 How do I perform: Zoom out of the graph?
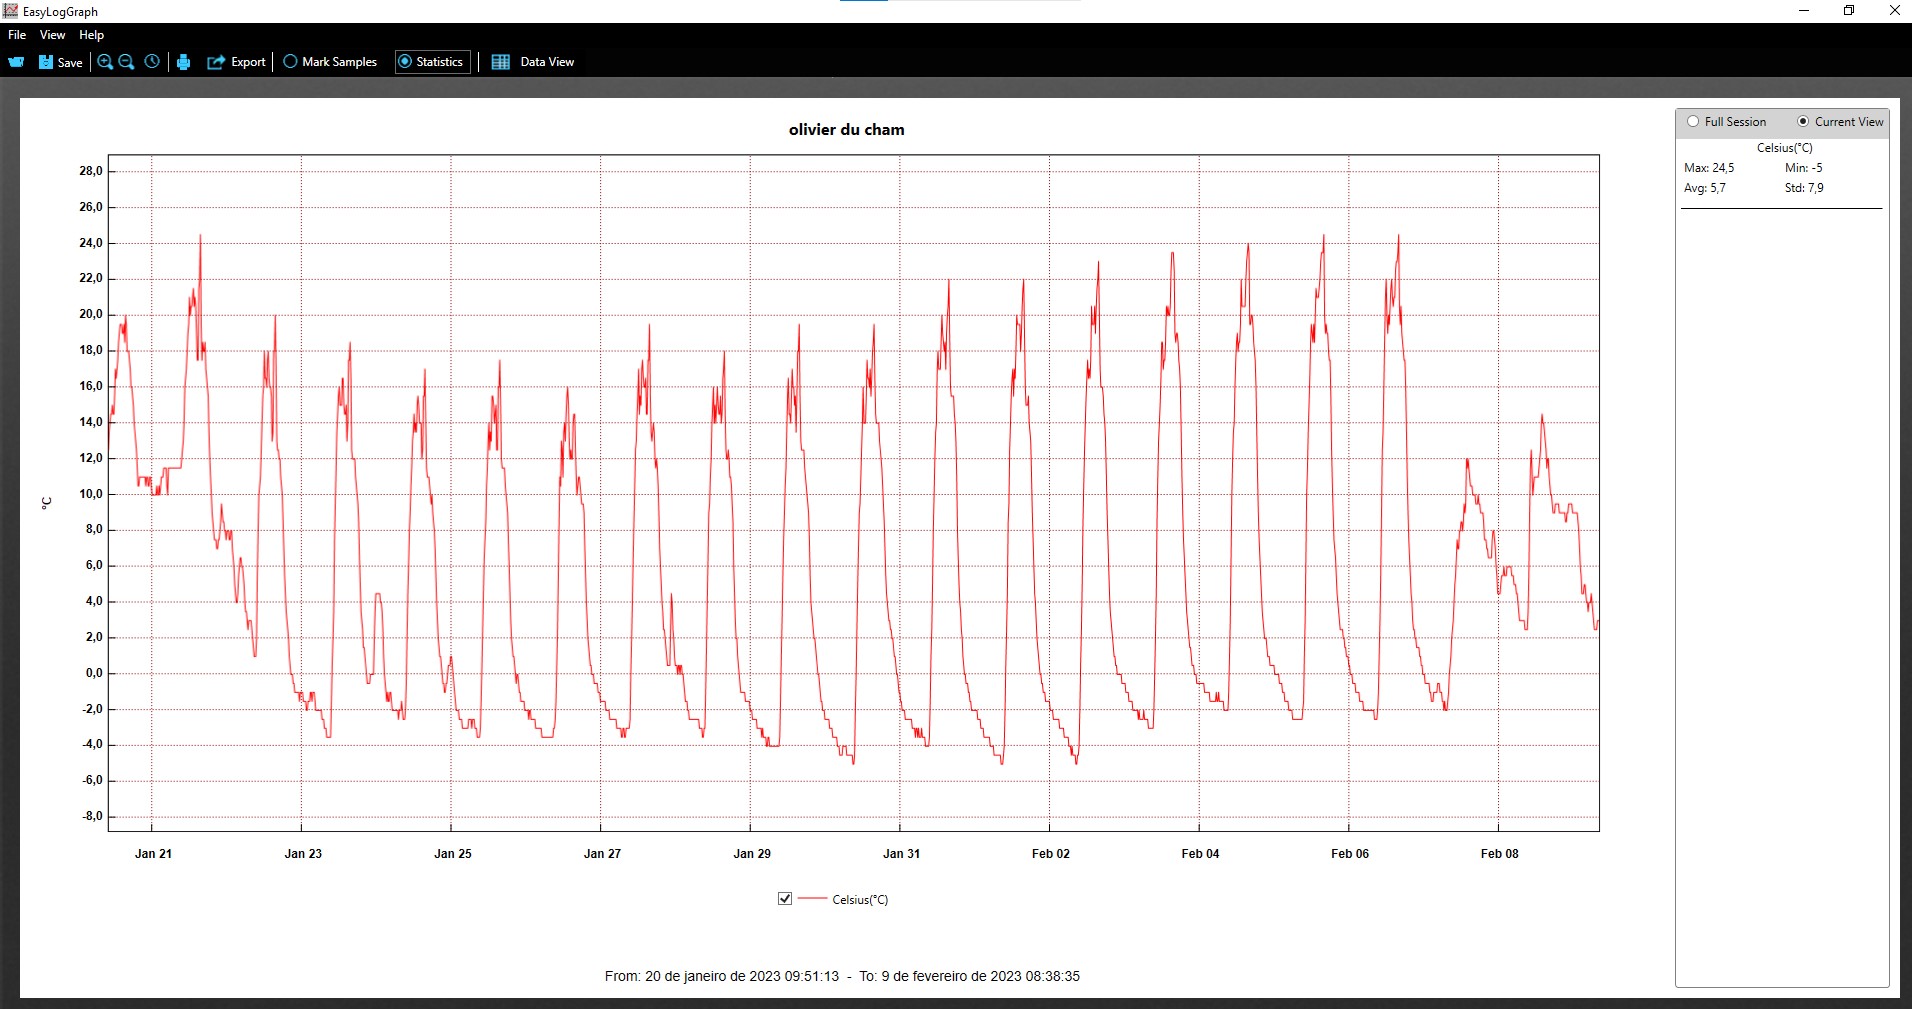[x=127, y=62]
